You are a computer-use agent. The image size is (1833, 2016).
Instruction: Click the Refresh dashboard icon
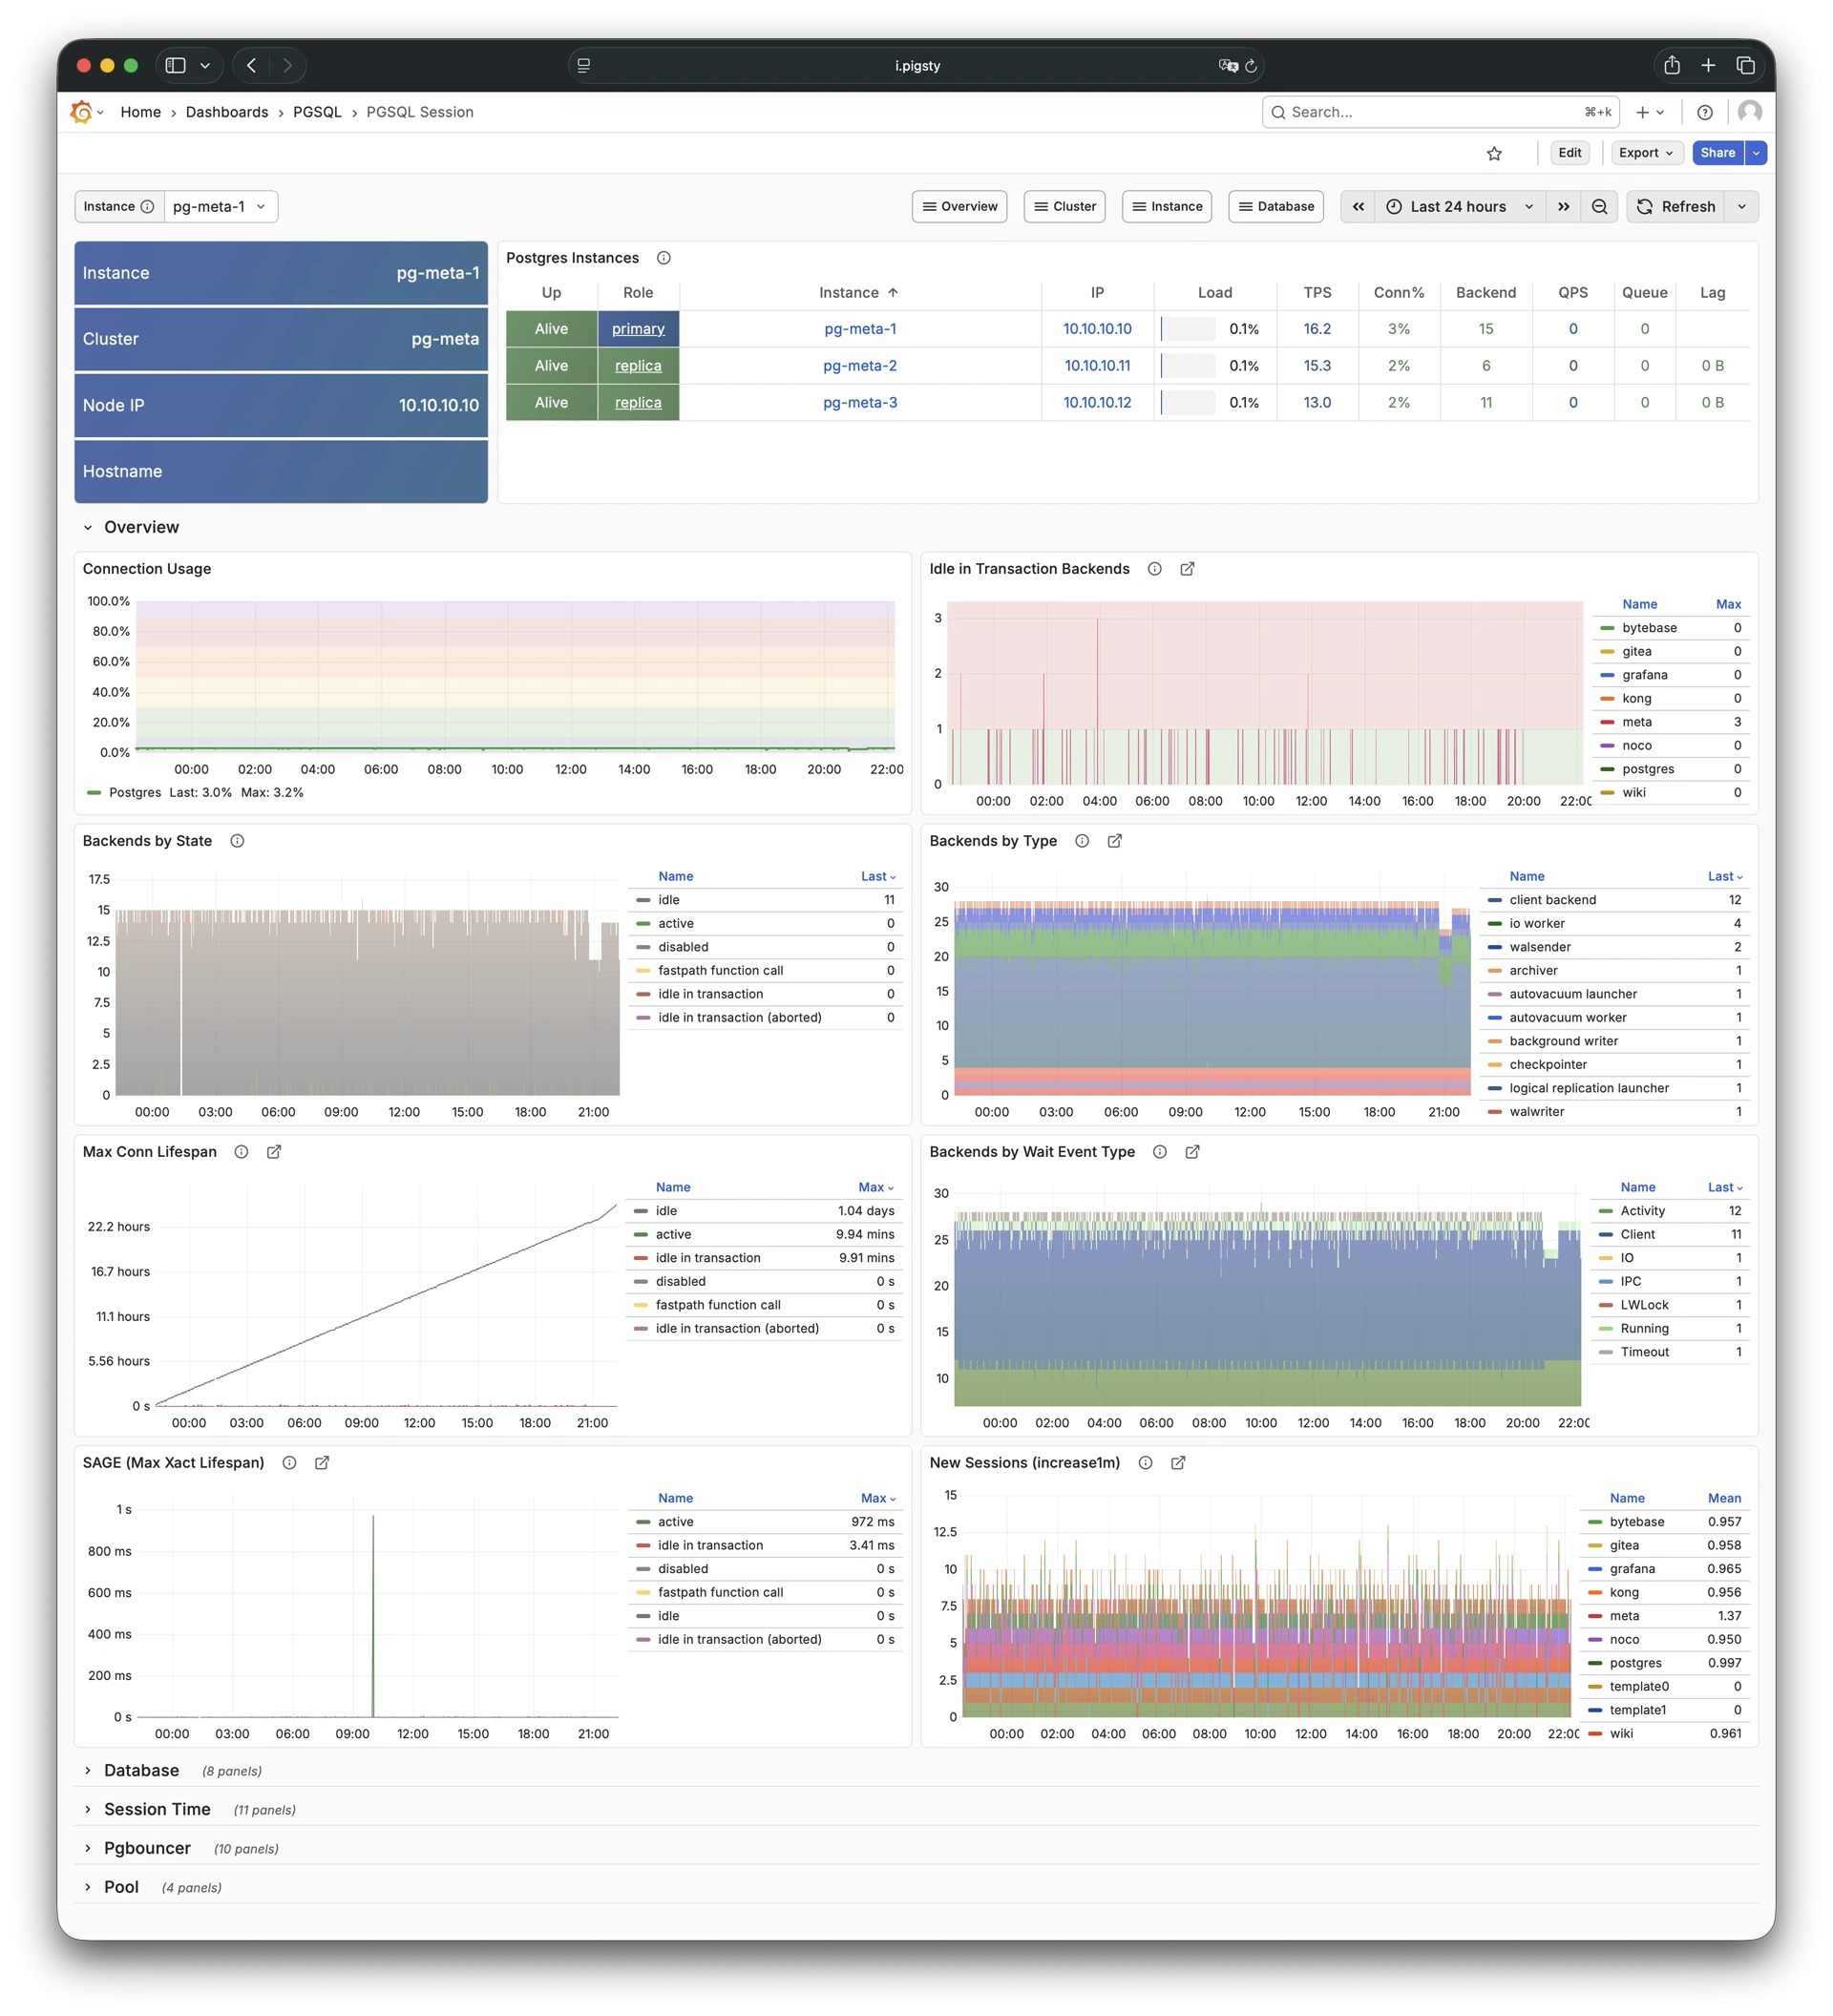tap(1644, 206)
